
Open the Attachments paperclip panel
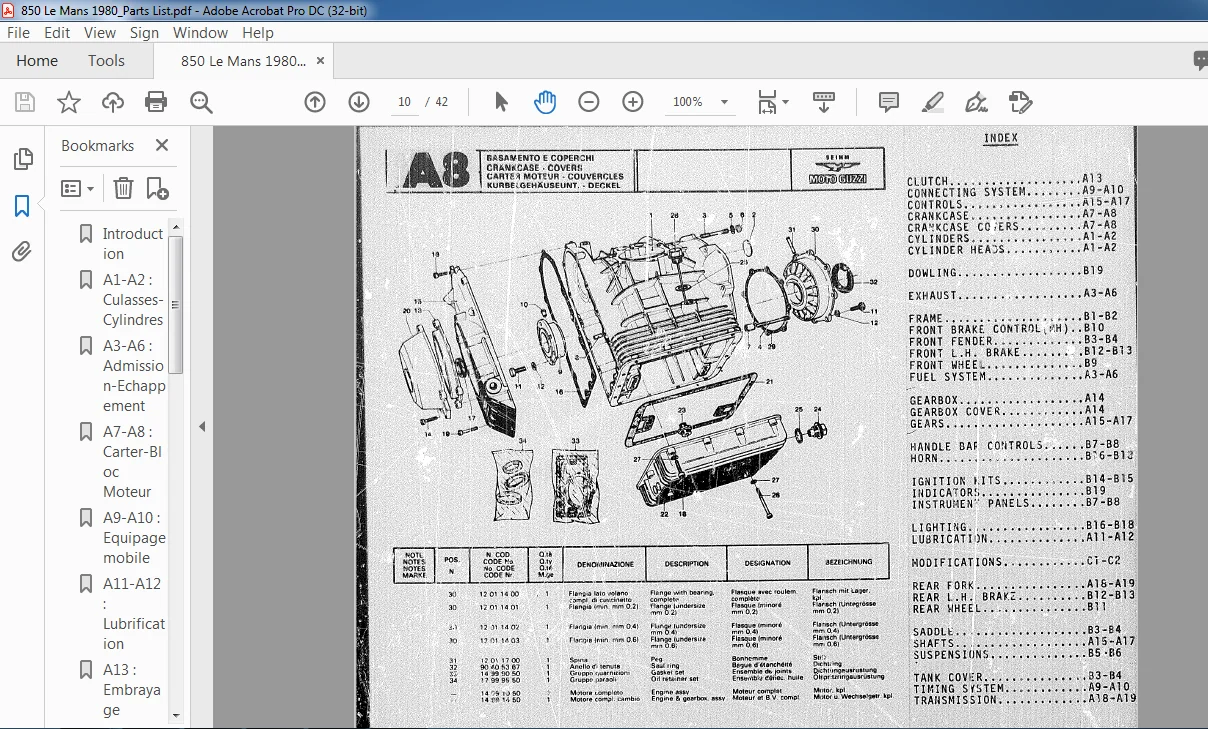point(22,252)
